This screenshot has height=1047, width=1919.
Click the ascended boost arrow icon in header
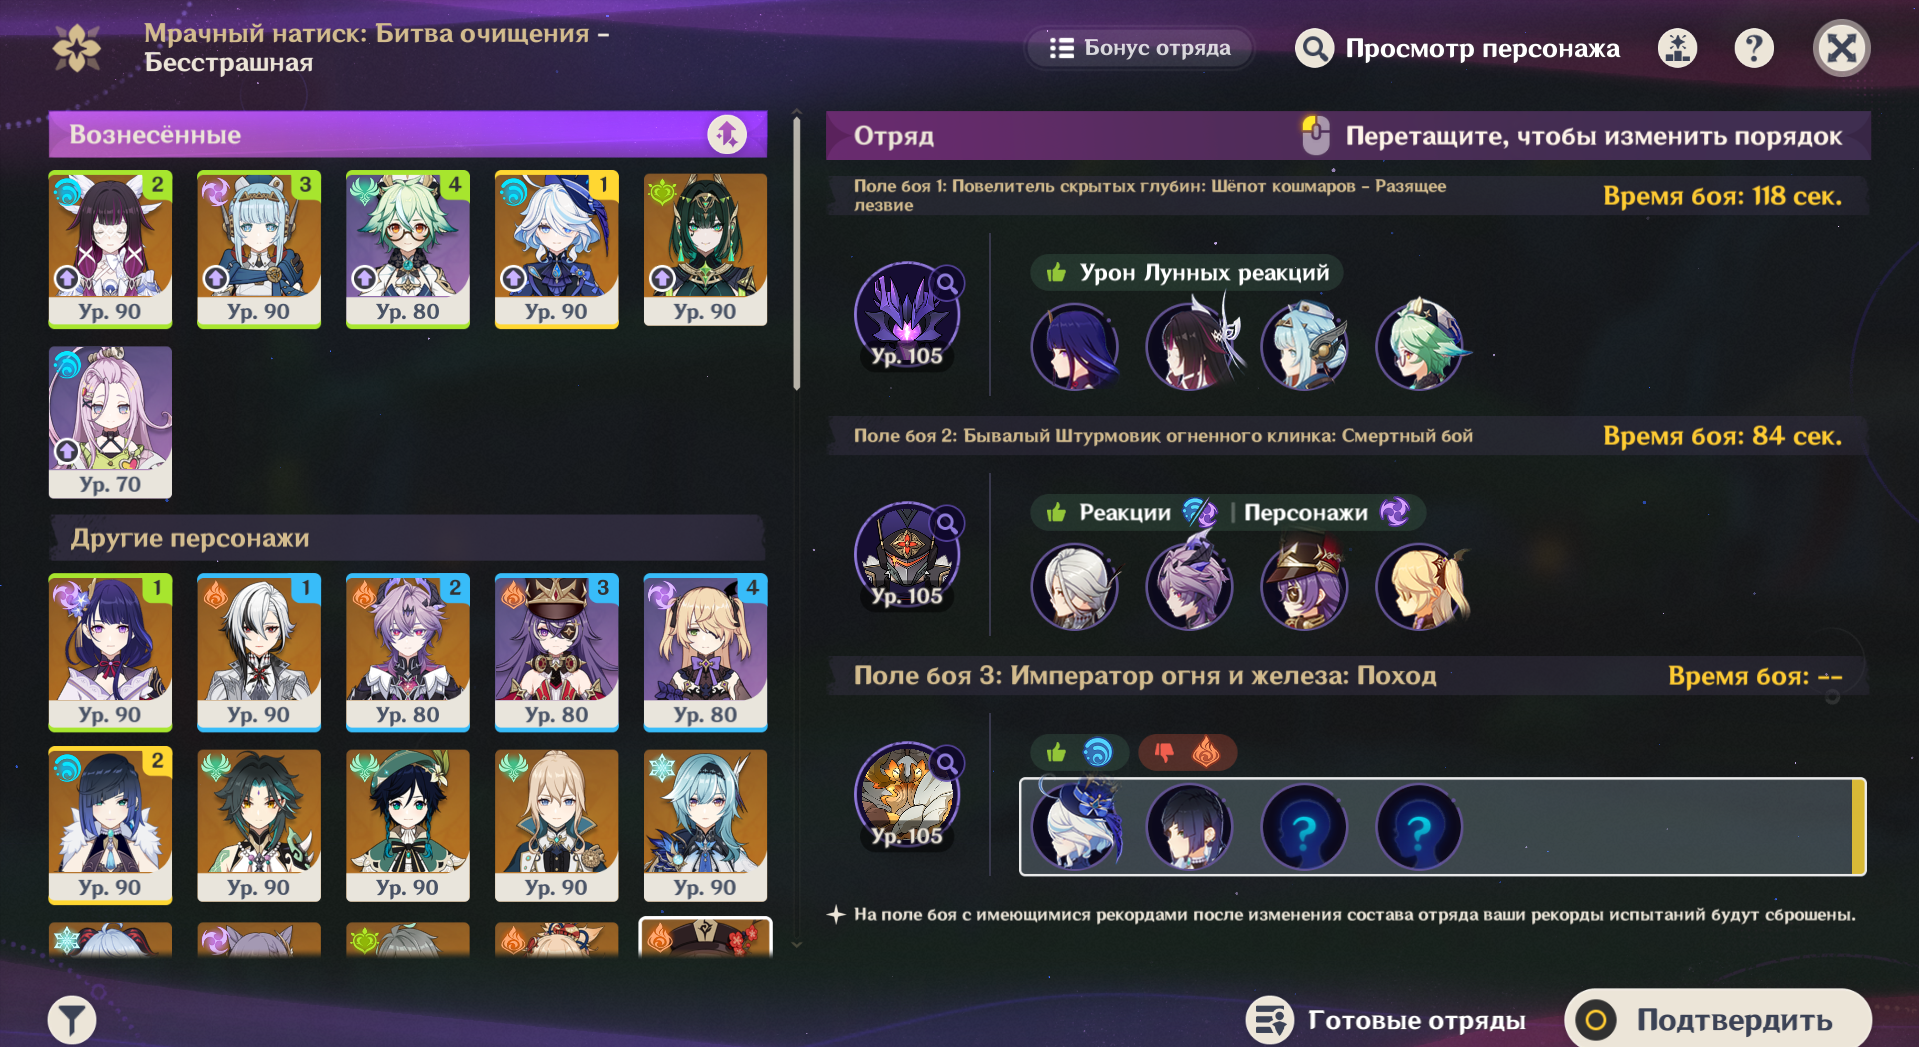pyautogui.click(x=727, y=134)
